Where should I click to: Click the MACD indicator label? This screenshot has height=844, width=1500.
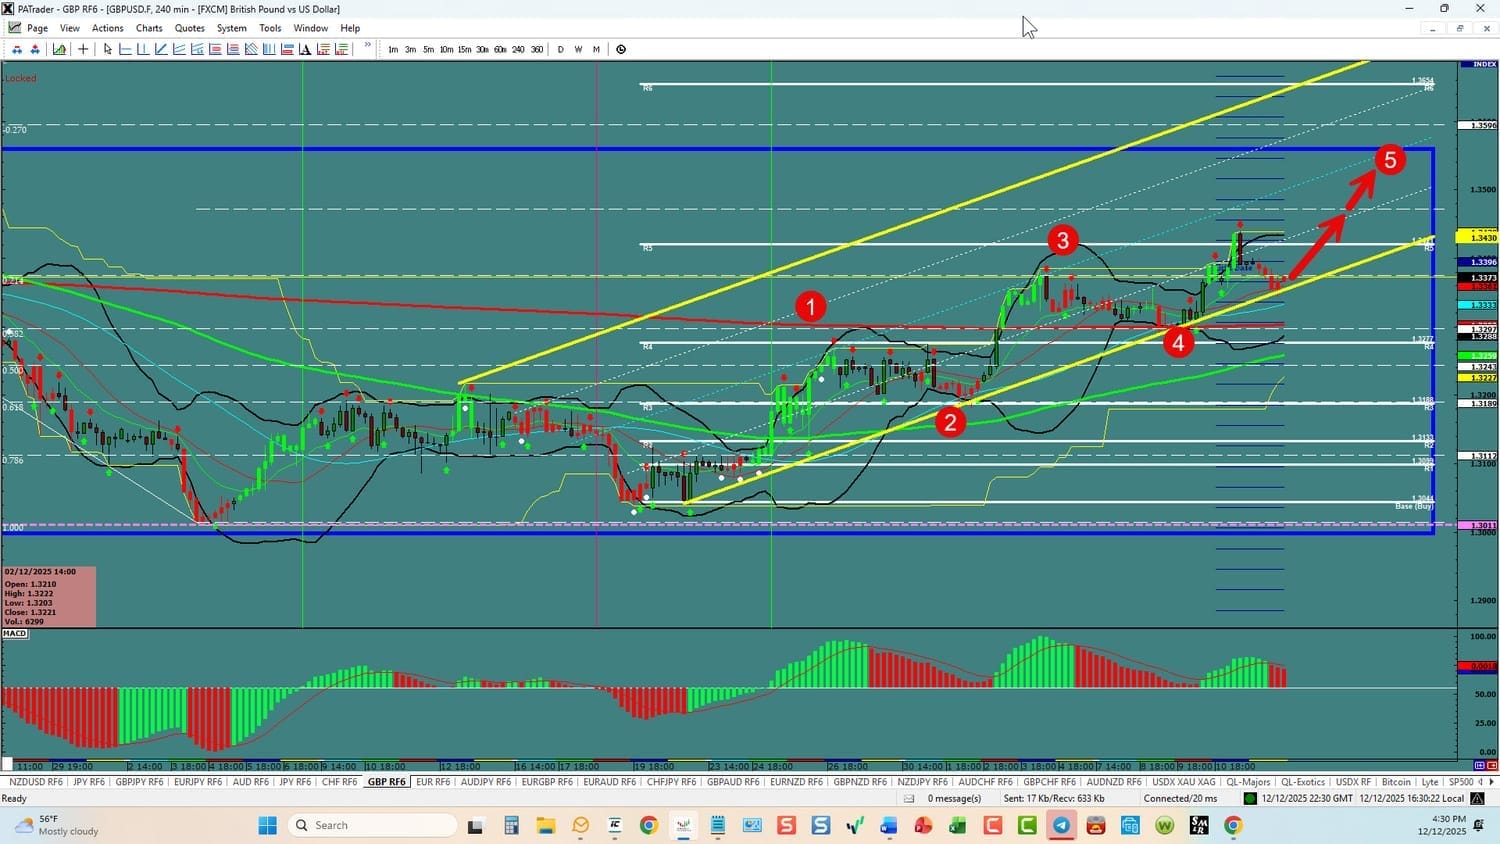[x=15, y=634]
